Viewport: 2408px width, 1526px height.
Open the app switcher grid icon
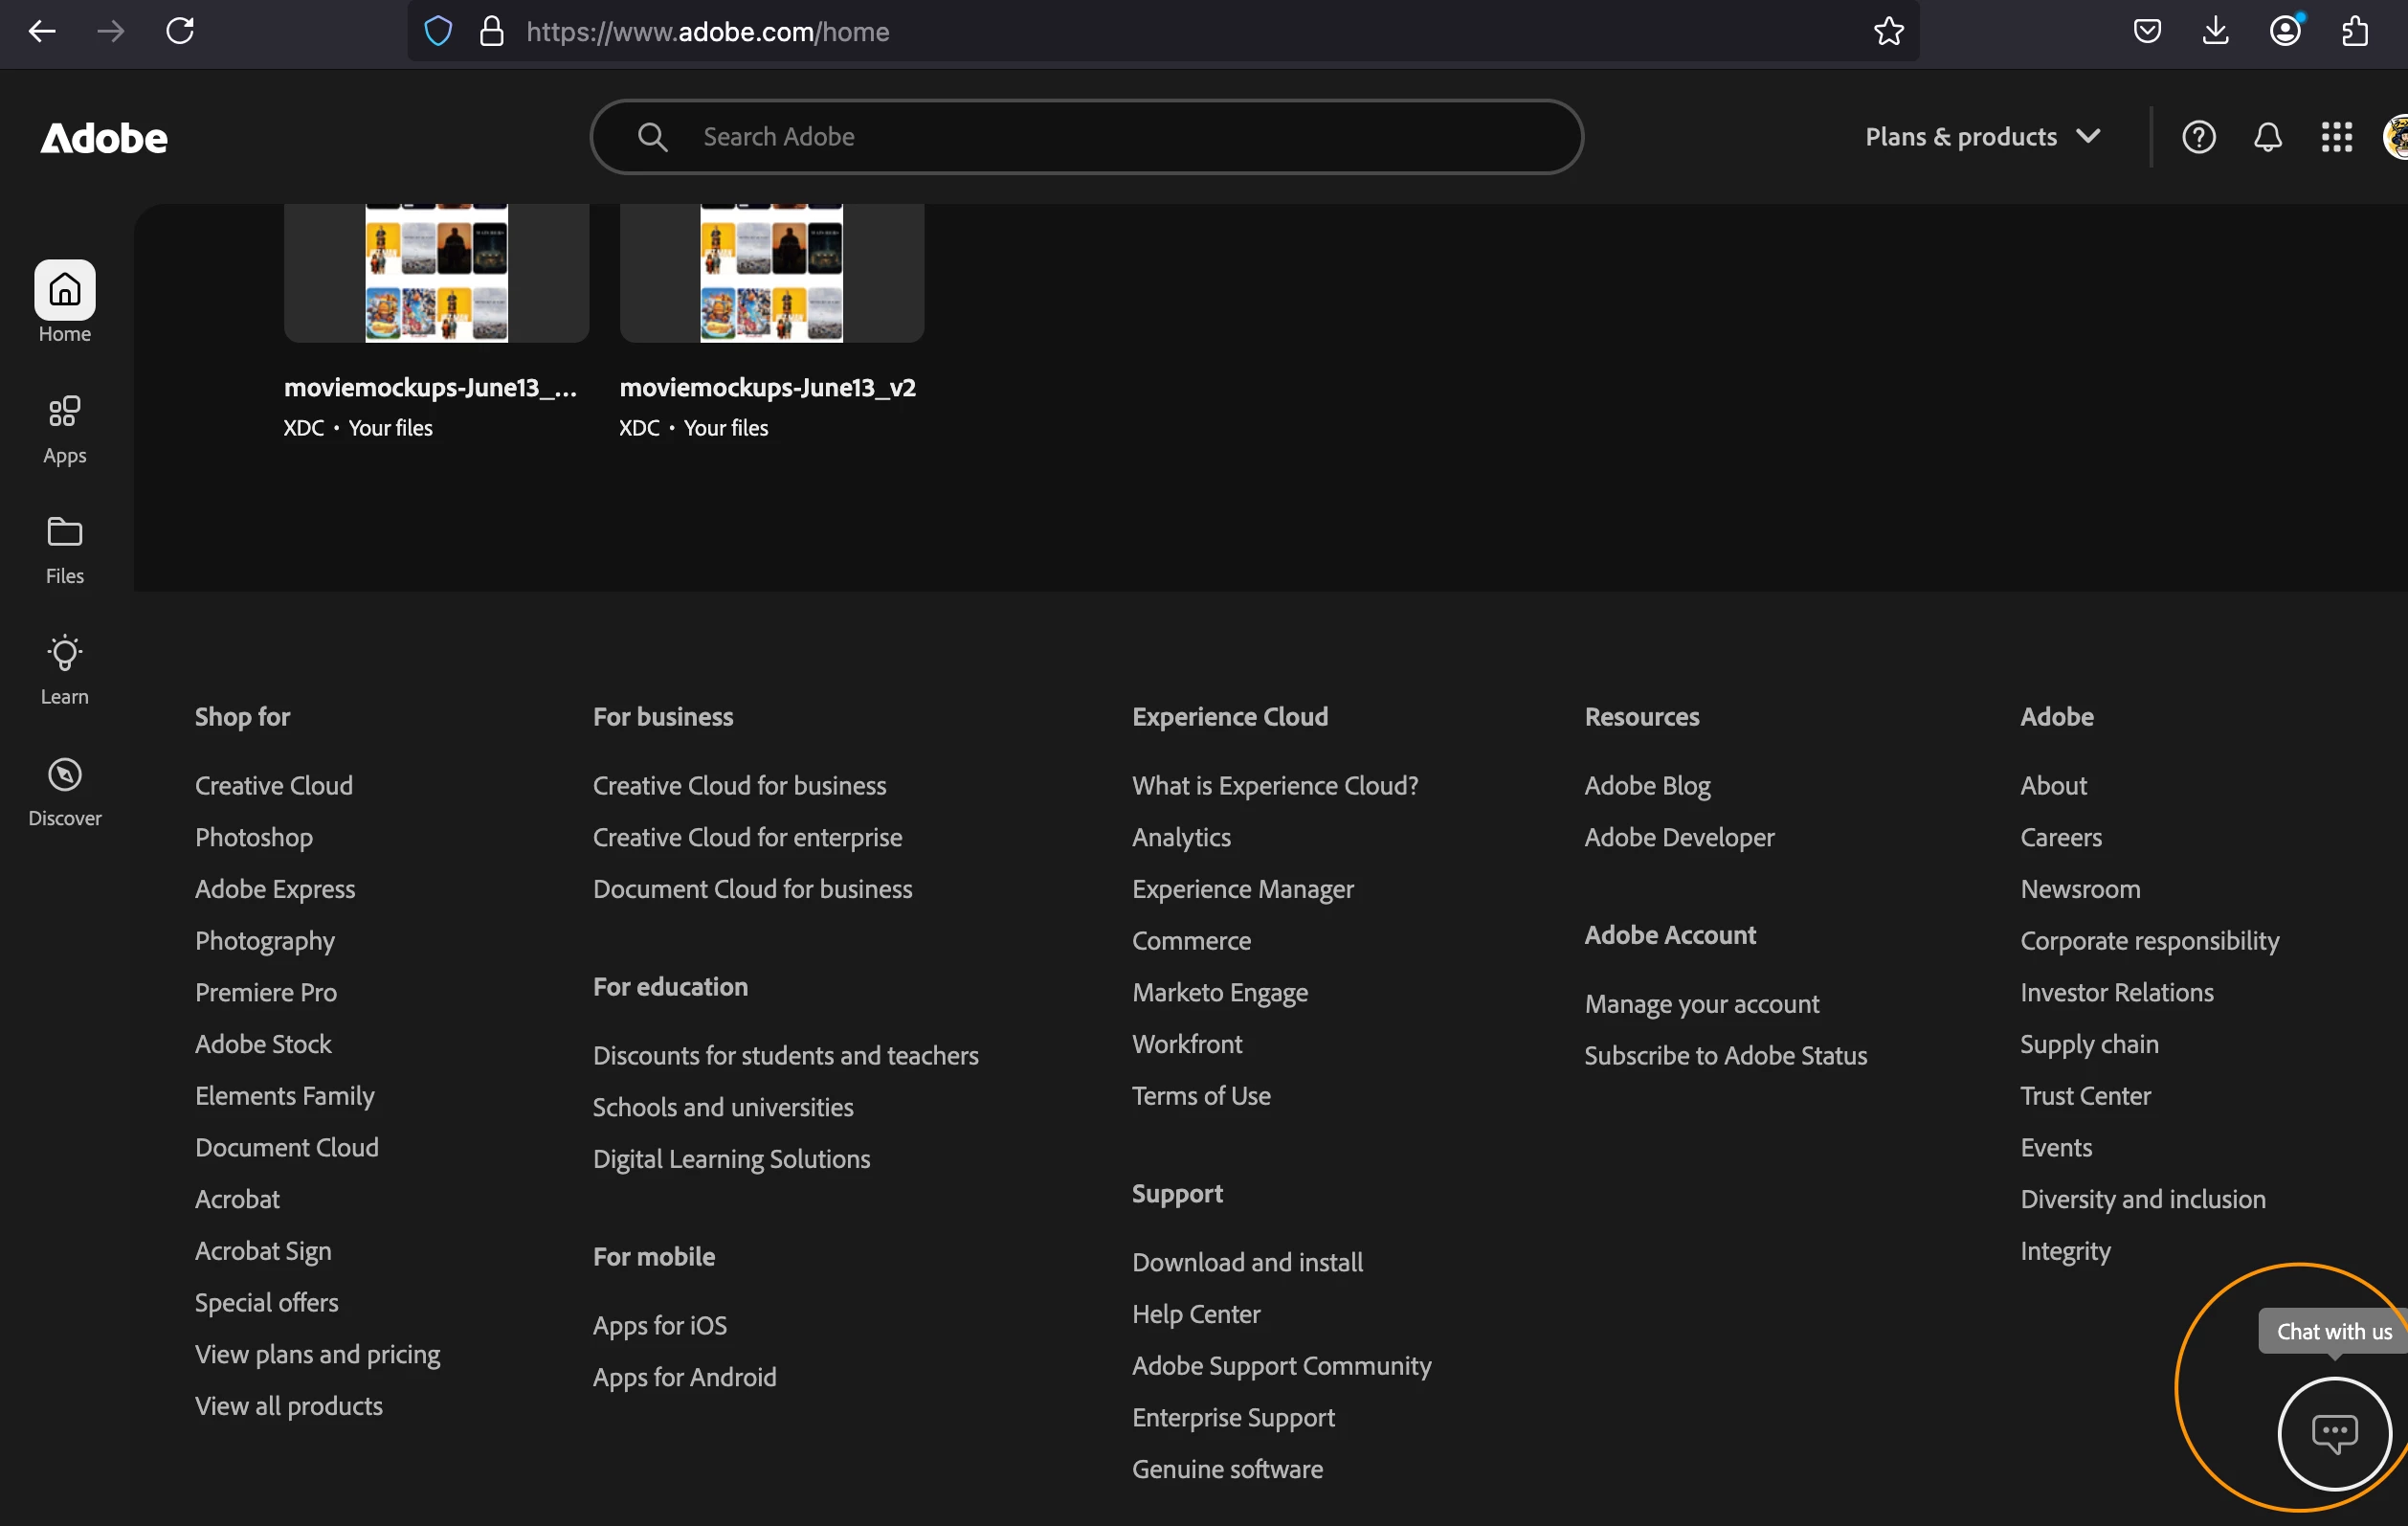click(2336, 137)
